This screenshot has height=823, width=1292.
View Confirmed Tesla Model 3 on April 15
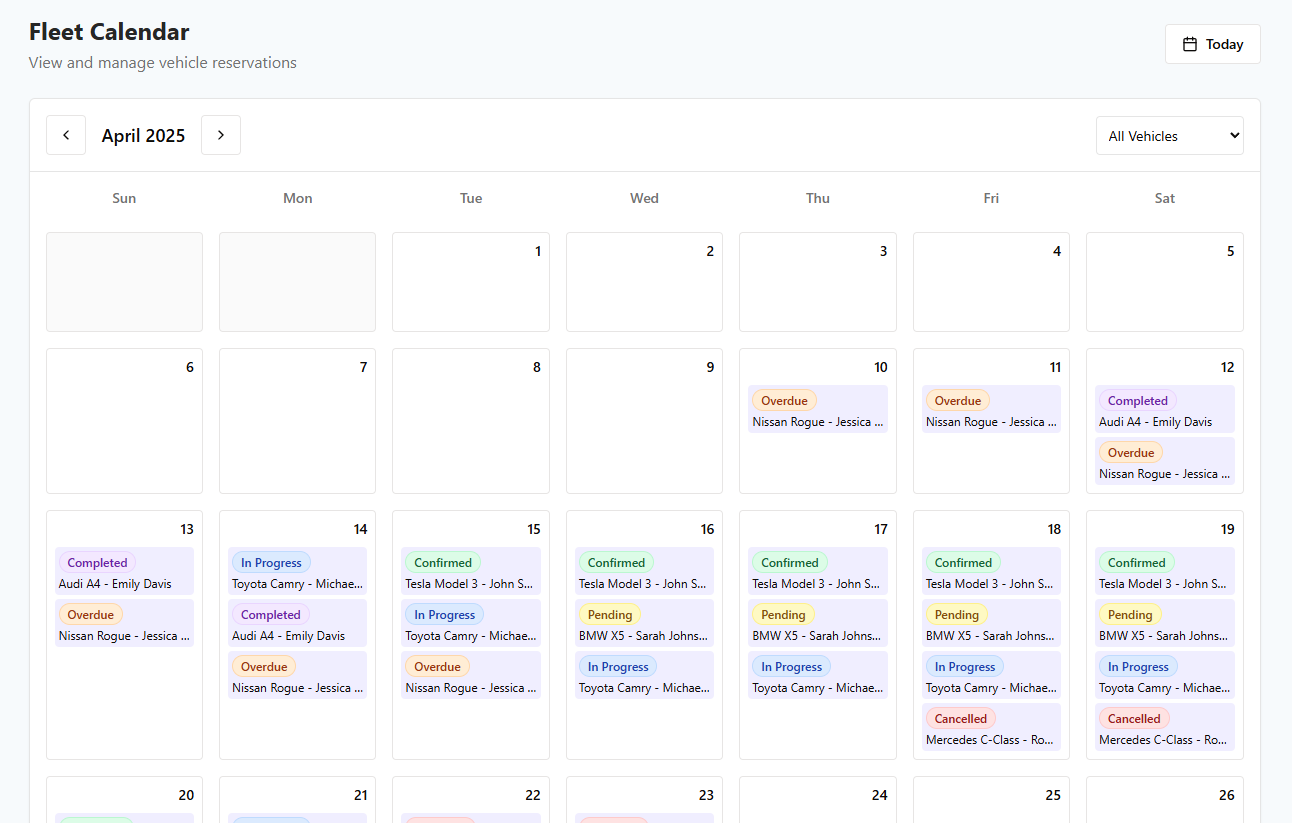pos(471,573)
